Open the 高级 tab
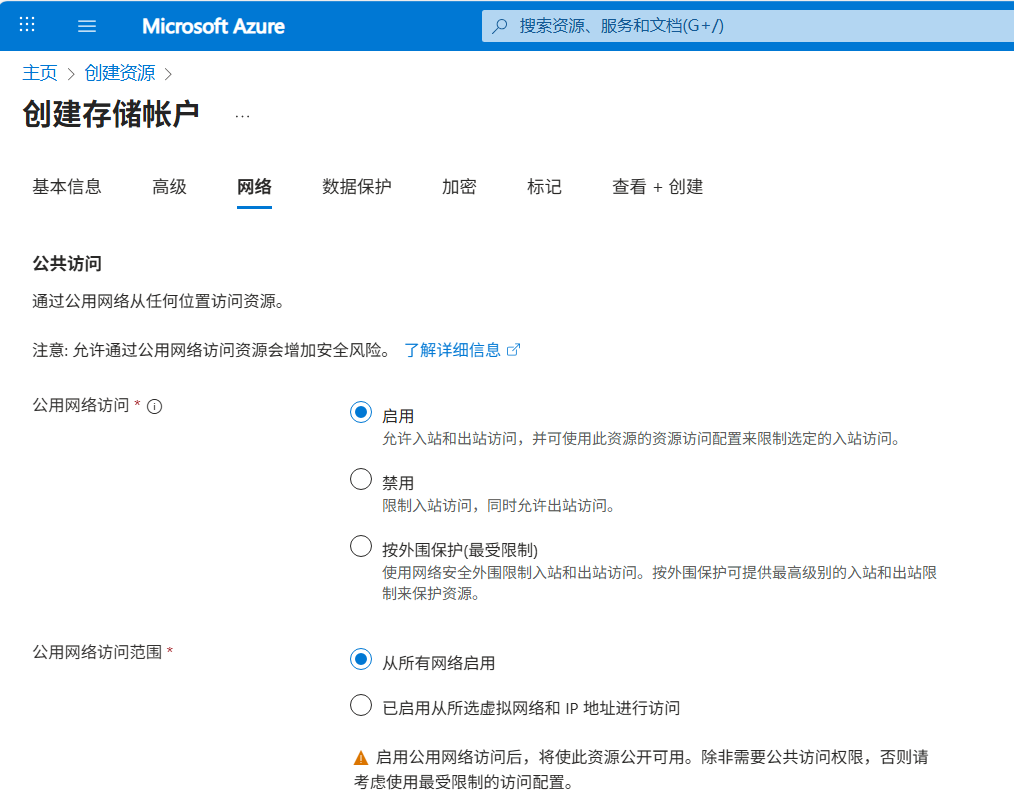The height and width of the screenshot is (807, 1014). point(169,187)
